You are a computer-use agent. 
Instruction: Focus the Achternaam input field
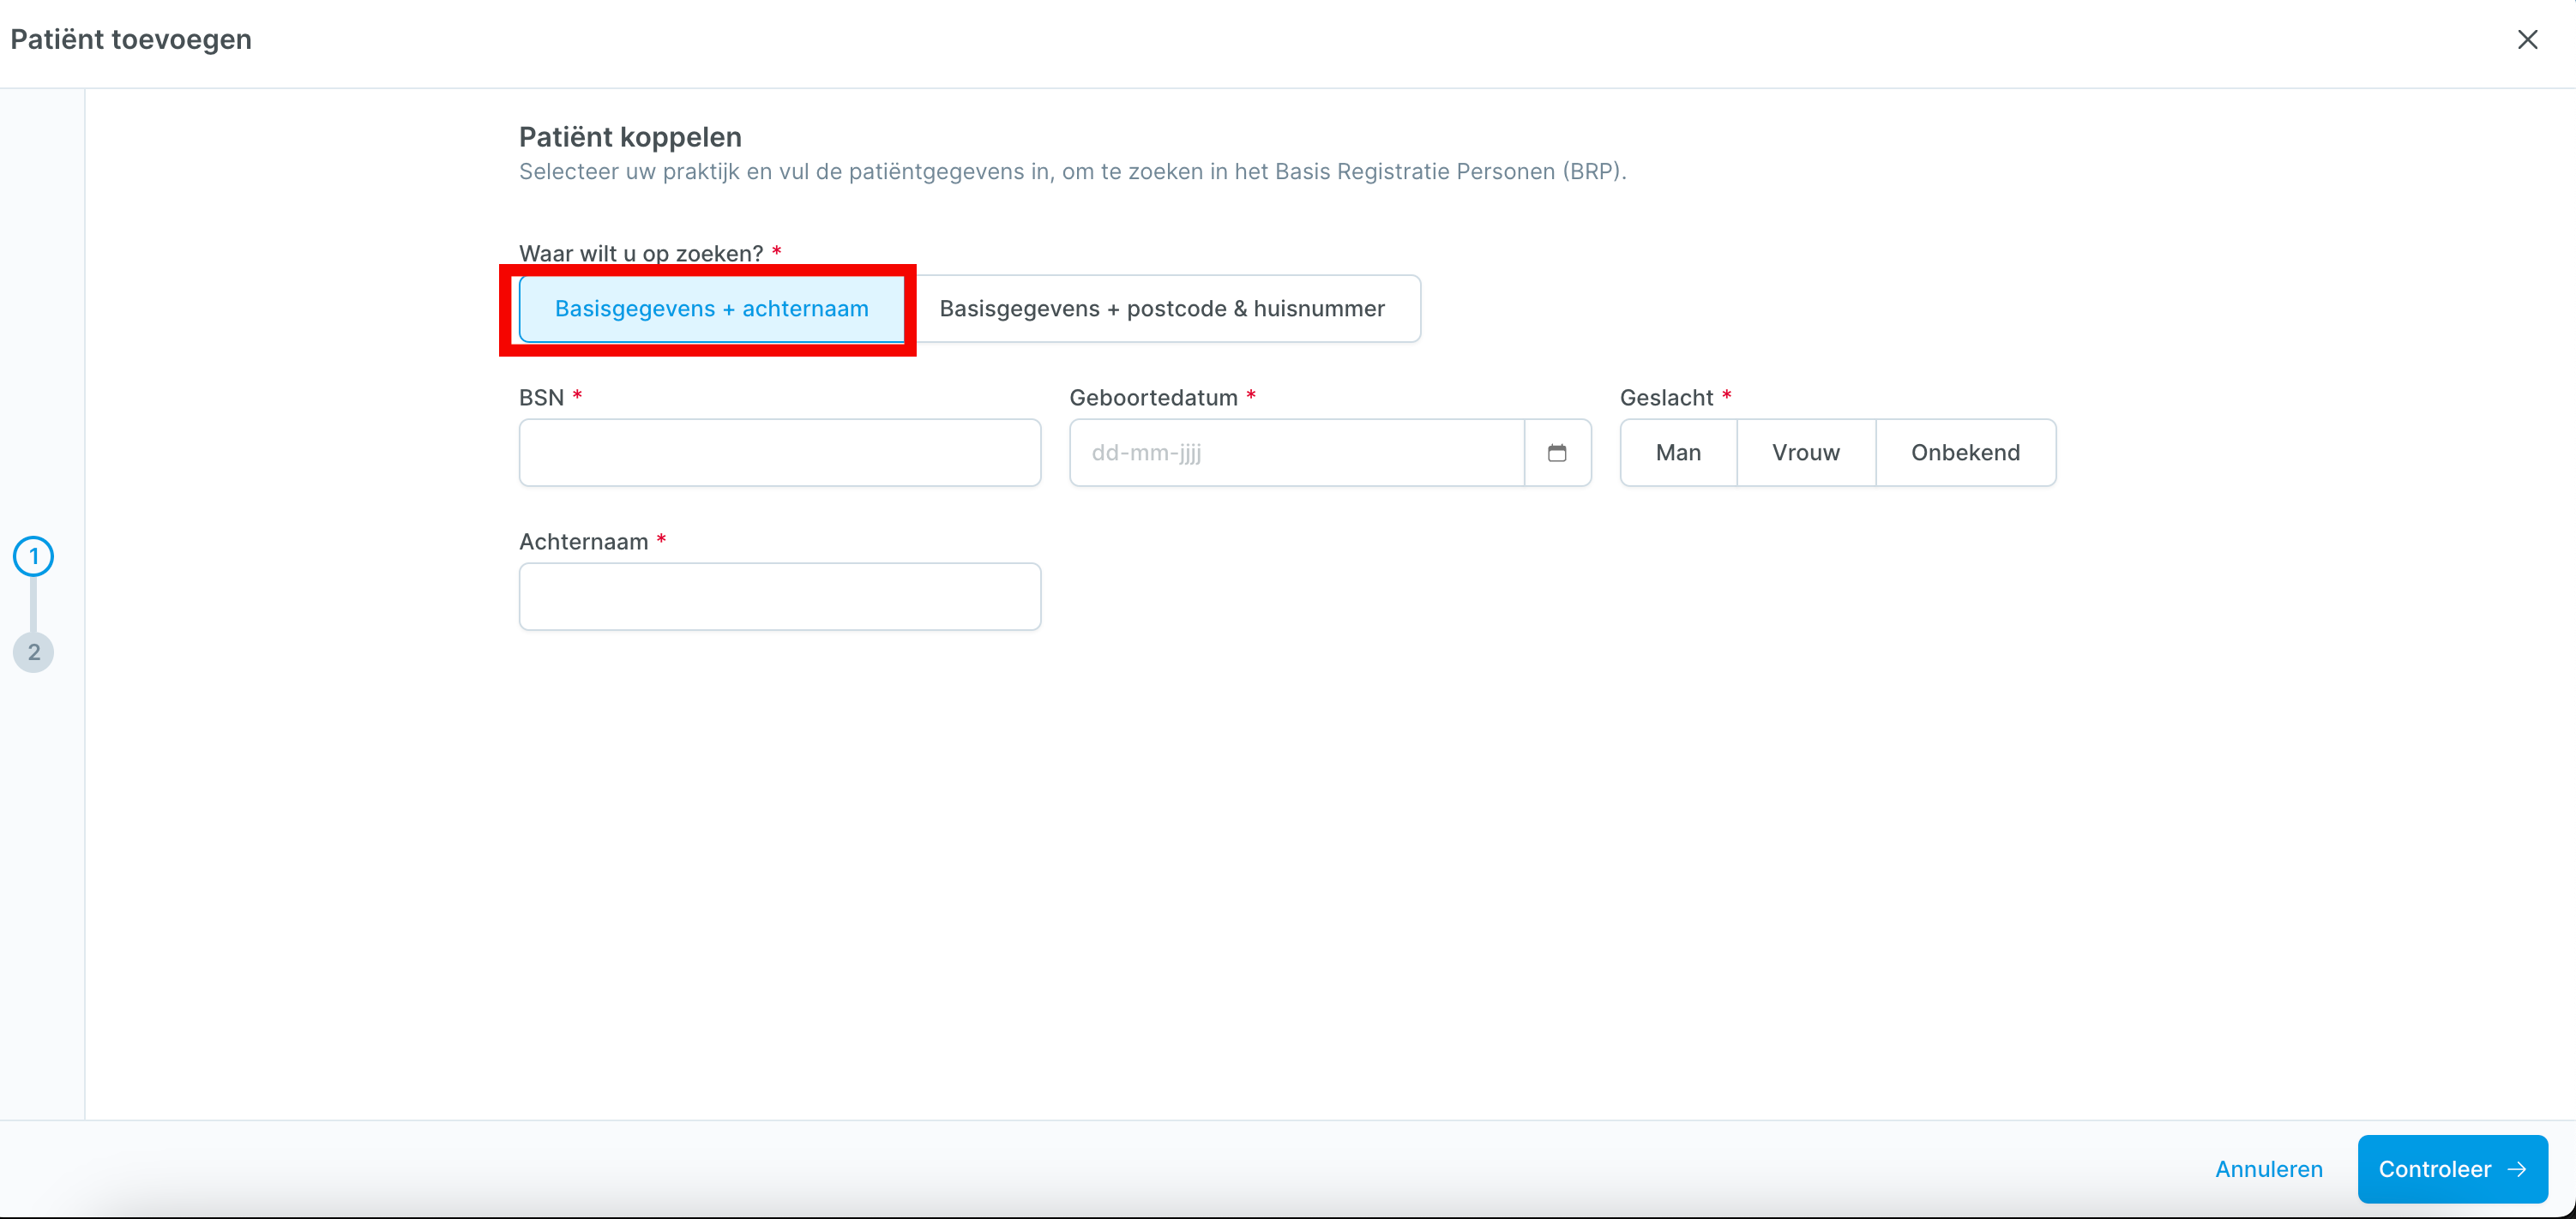tap(780, 597)
